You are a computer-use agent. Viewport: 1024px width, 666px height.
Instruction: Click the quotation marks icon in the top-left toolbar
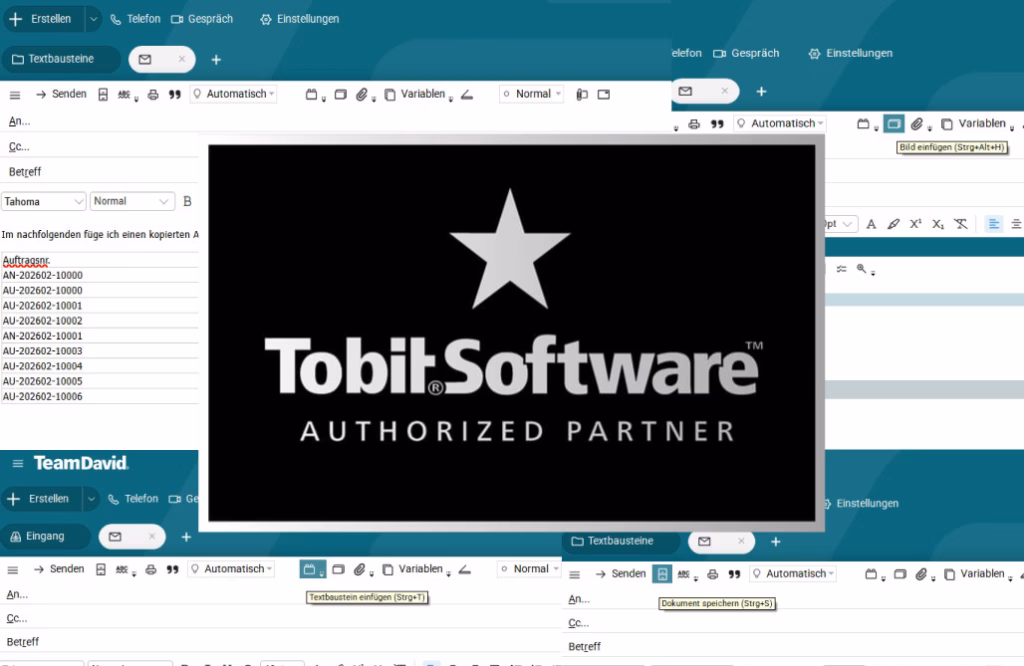click(174, 95)
